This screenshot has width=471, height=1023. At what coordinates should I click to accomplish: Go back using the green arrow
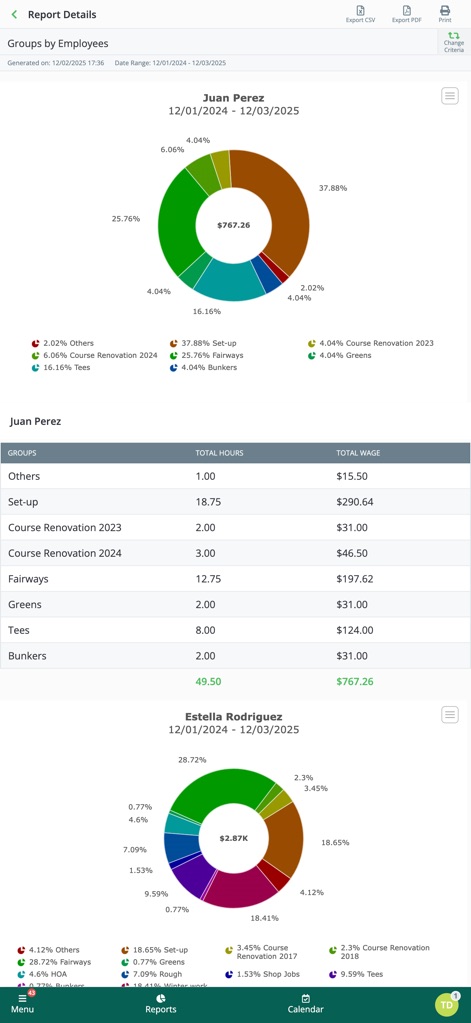point(14,14)
